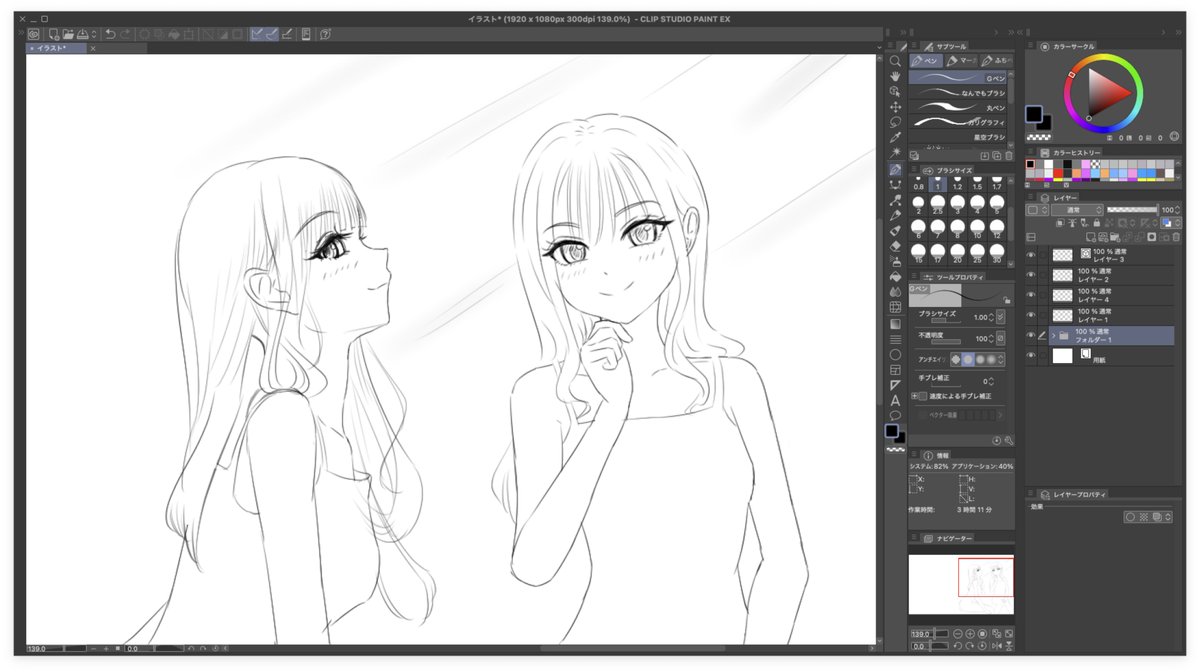
Task: Toggle 速度による手ブレ補正 checkbox
Action: point(923,396)
